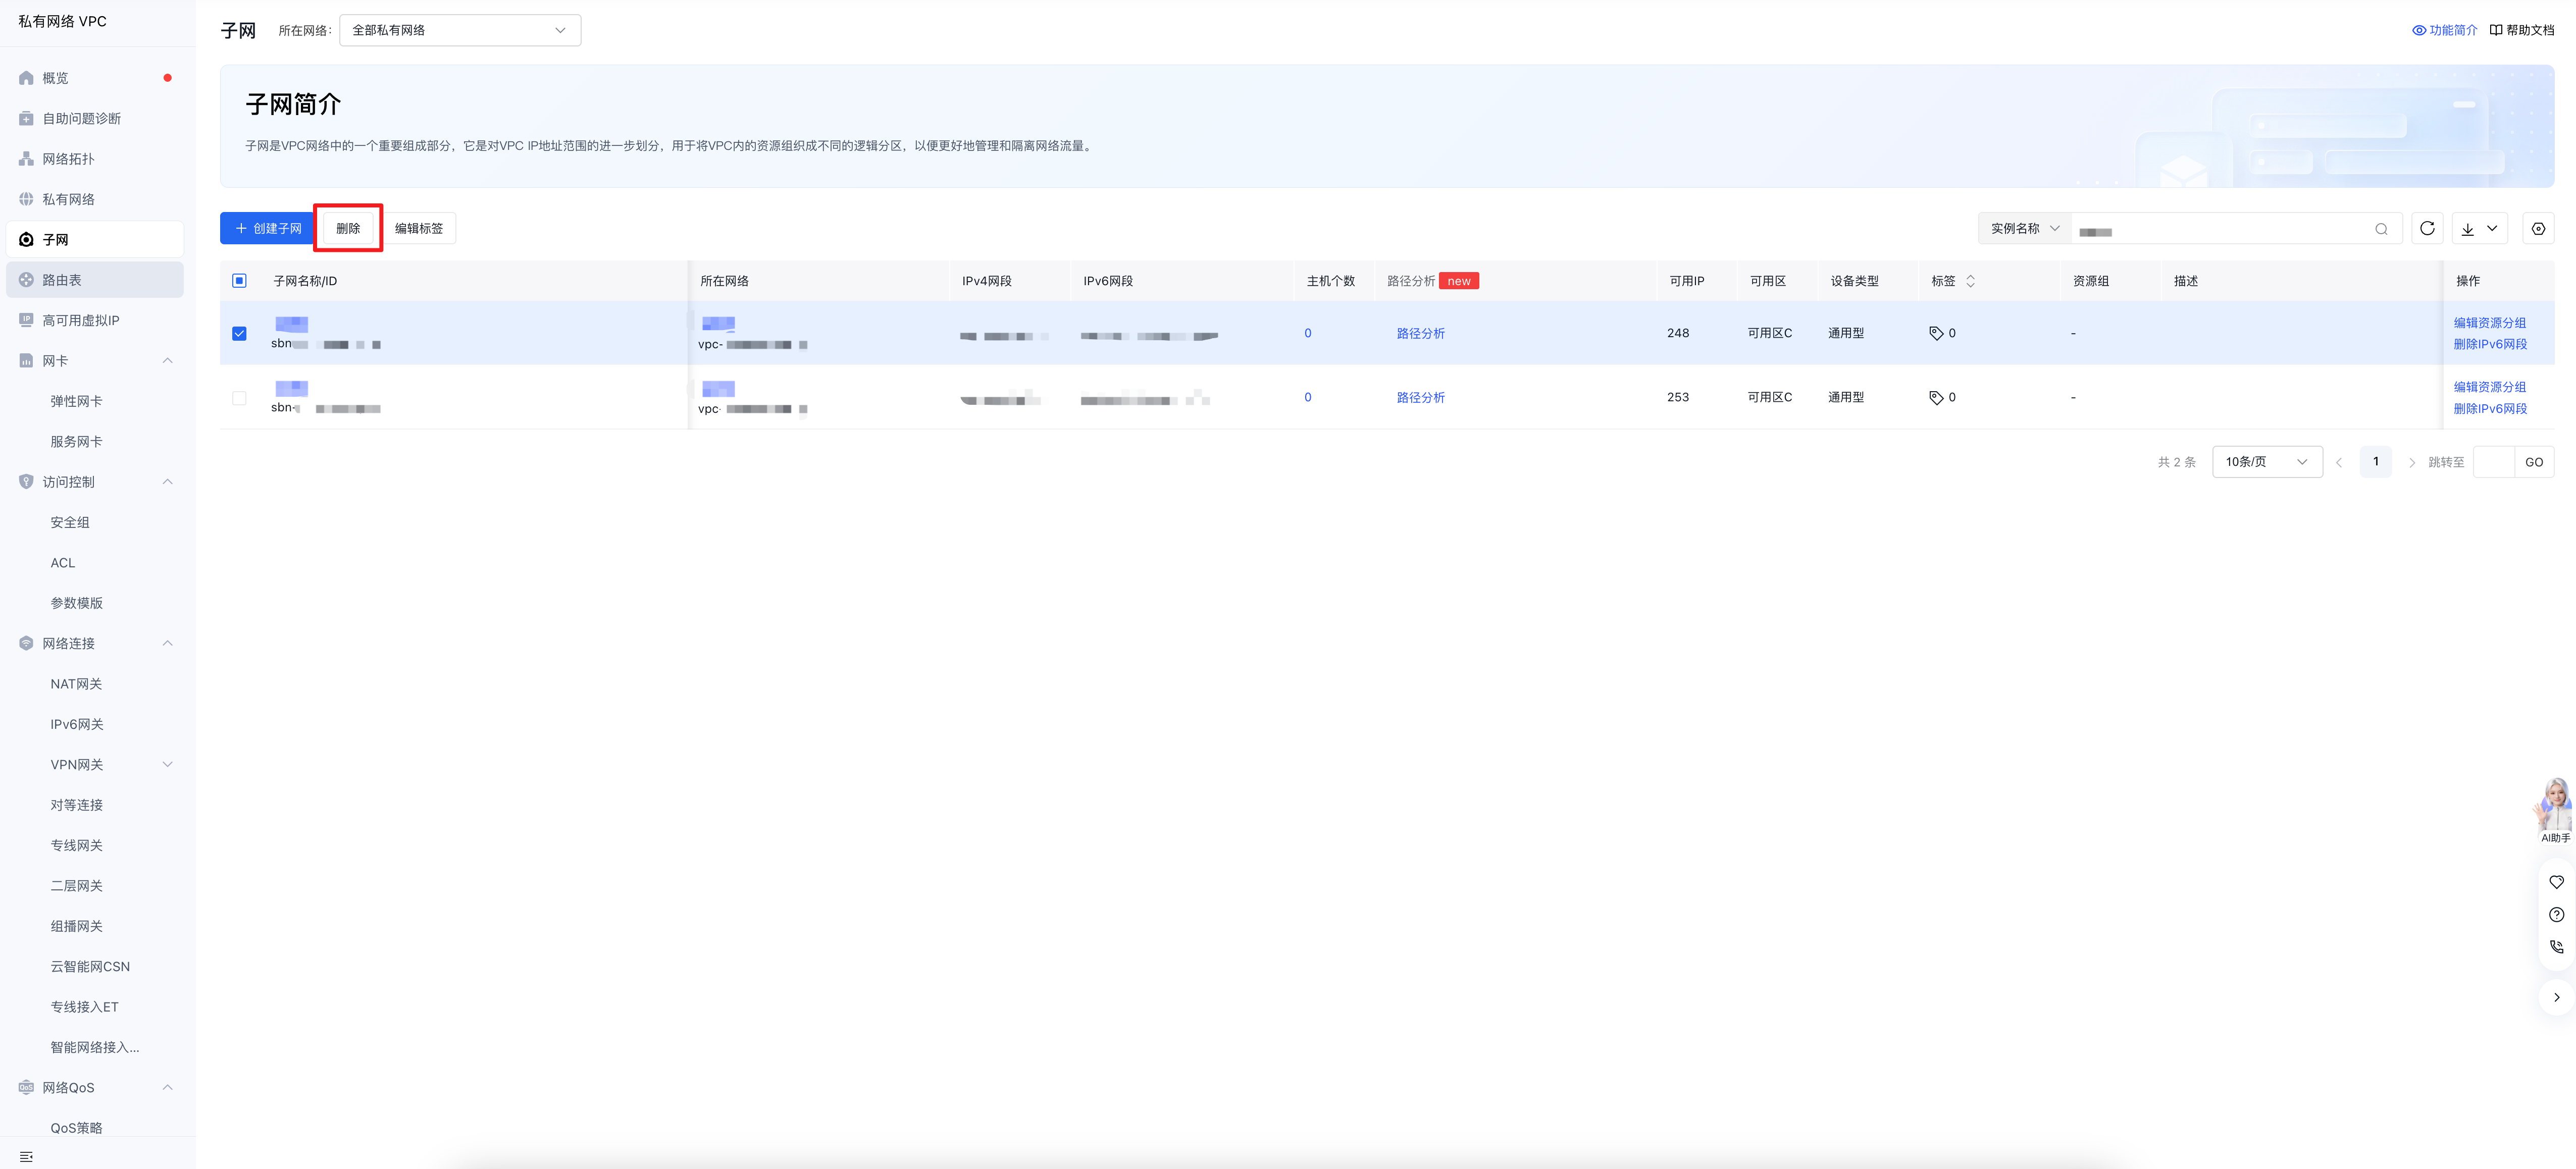Click the right arrow expand panel icon
Image resolution: width=2576 pixels, height=1169 pixels.
point(2556,997)
